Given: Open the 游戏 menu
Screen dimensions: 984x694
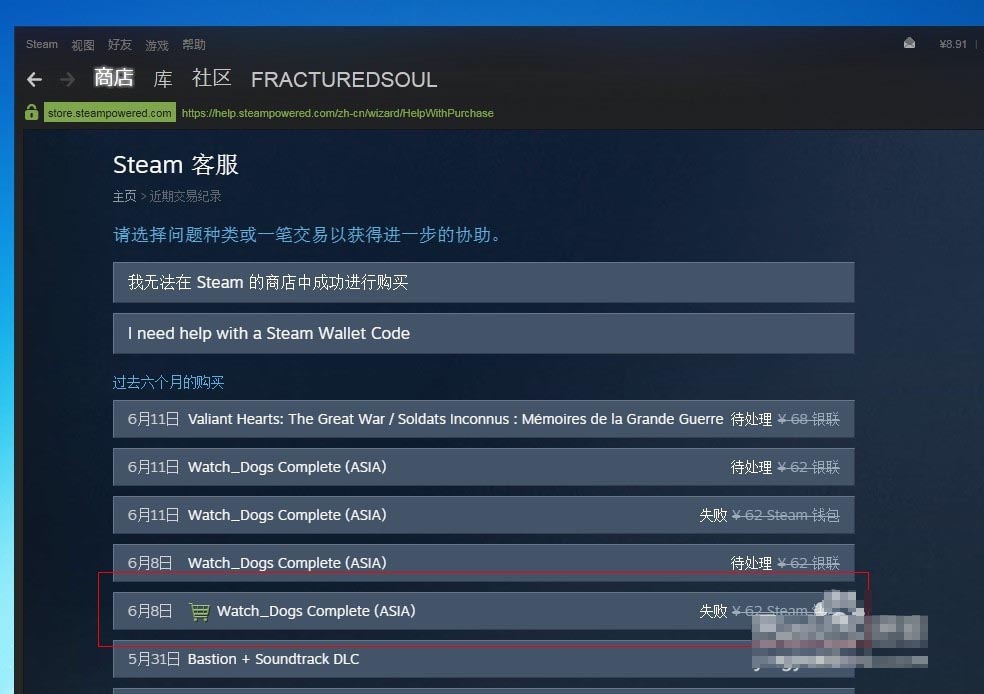Looking at the screenshot, I should tap(157, 45).
